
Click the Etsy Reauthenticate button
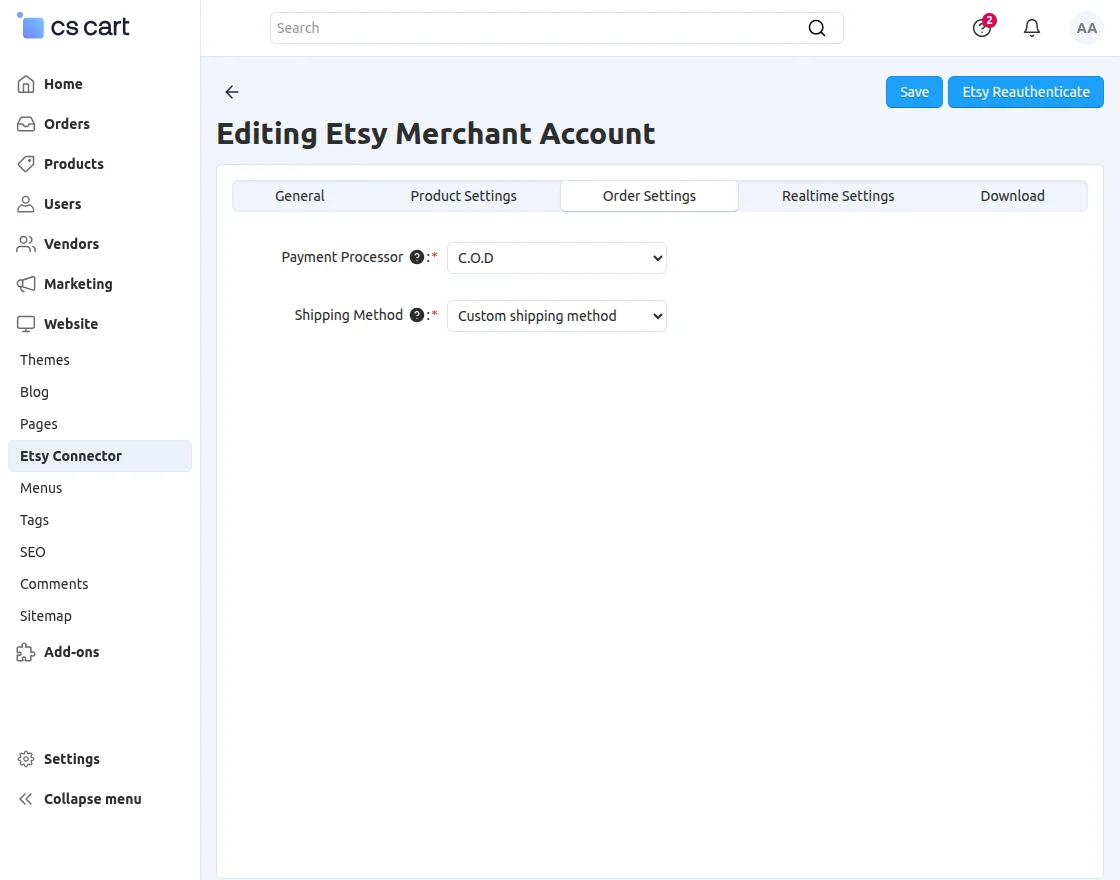click(x=1026, y=92)
